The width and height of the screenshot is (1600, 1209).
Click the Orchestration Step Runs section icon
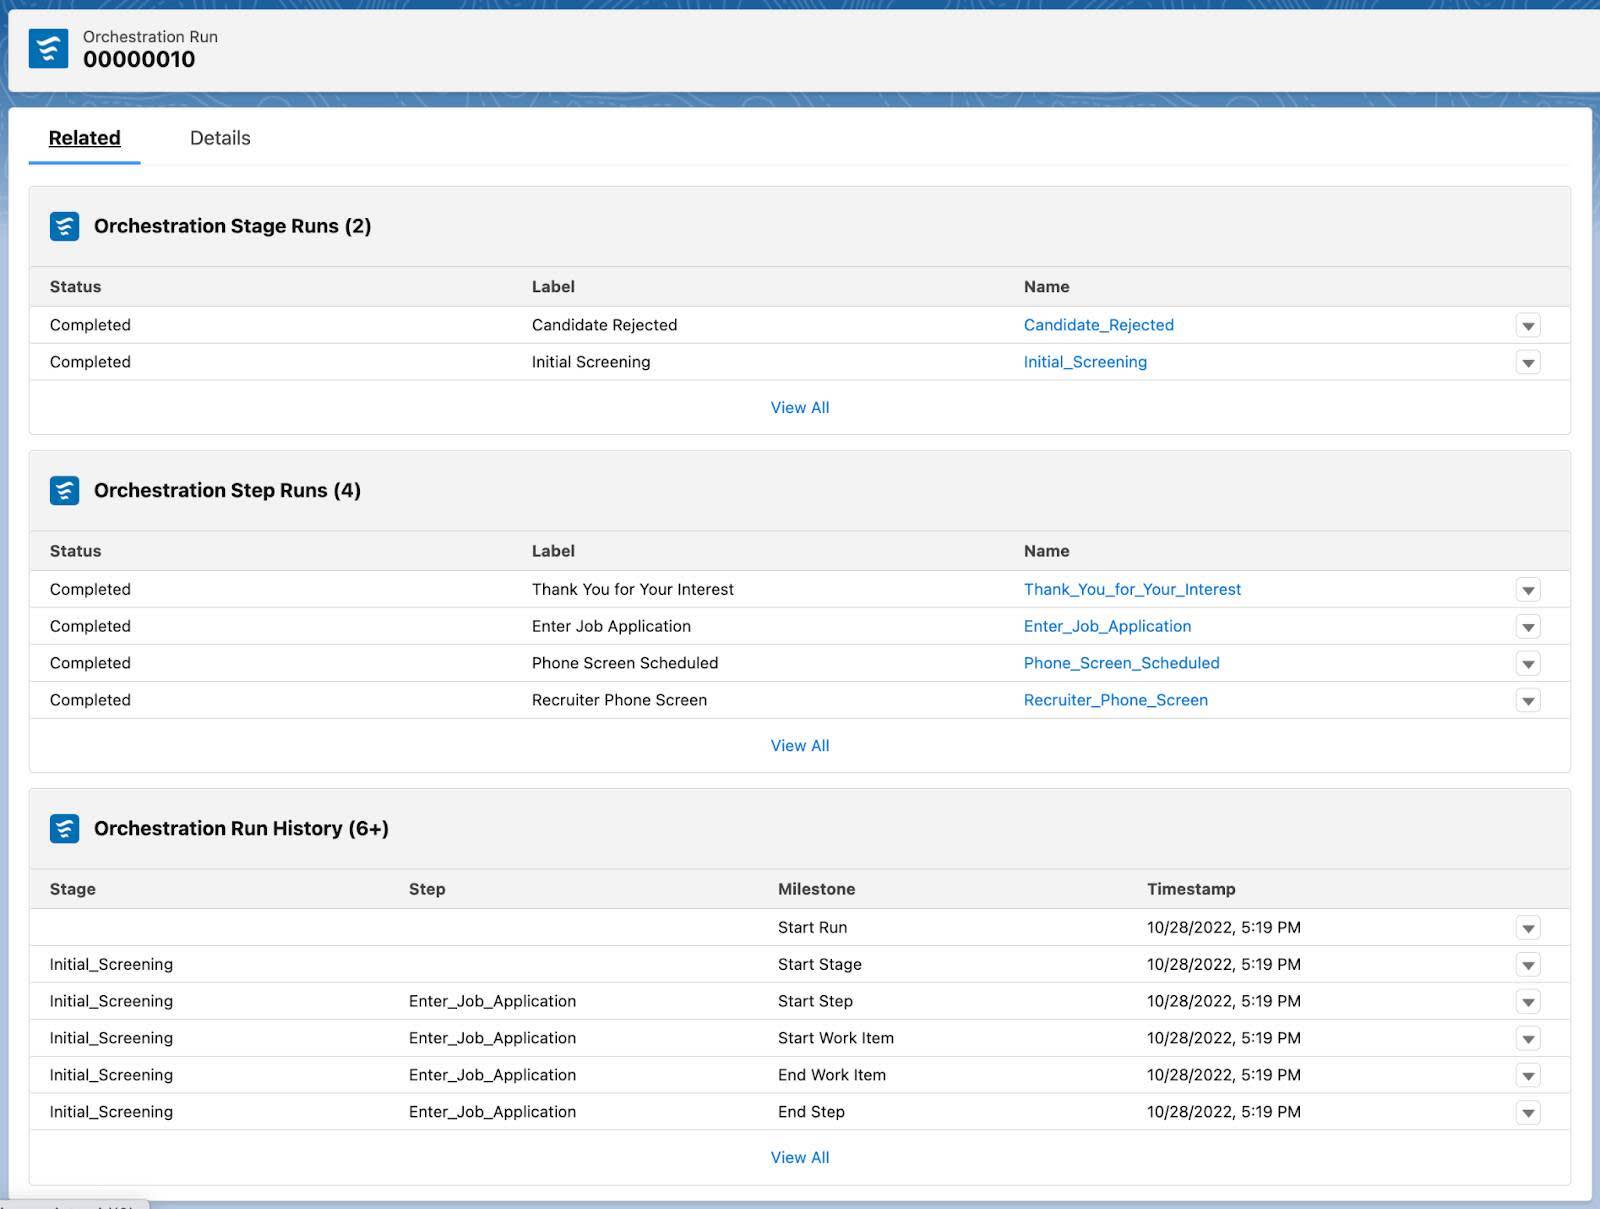(x=64, y=490)
